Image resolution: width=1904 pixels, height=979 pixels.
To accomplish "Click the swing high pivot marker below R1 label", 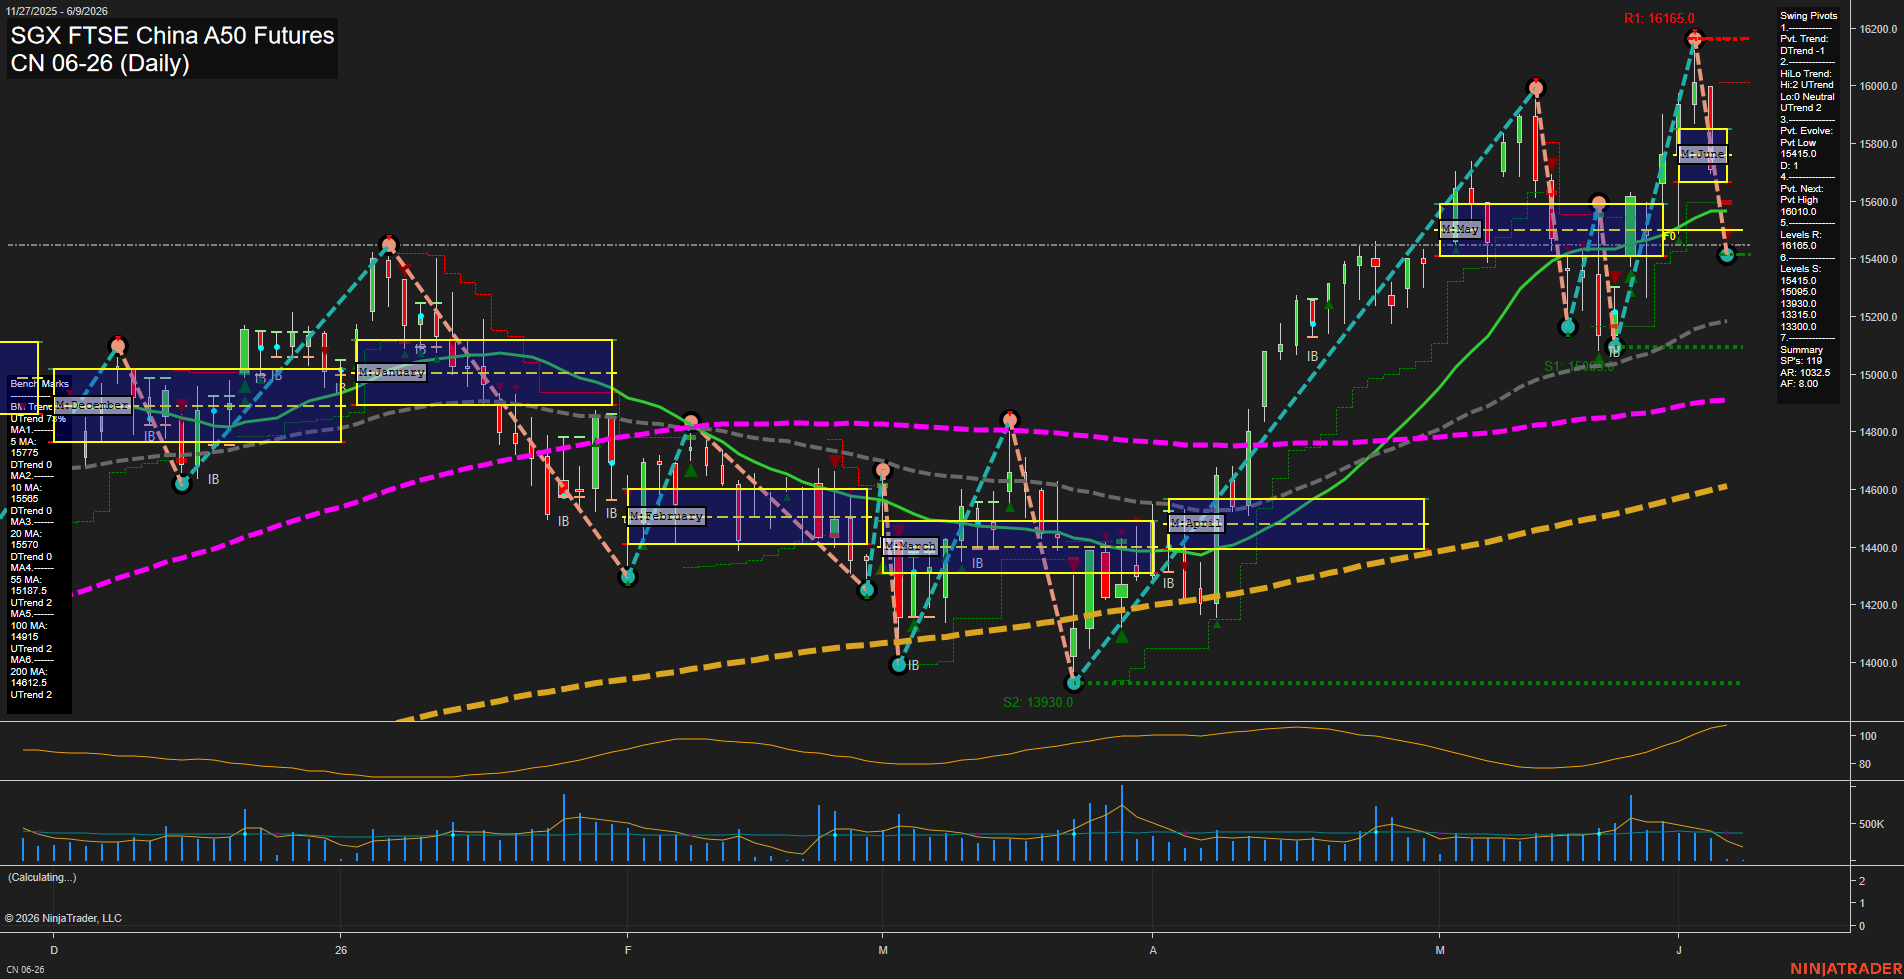I will click(1694, 38).
